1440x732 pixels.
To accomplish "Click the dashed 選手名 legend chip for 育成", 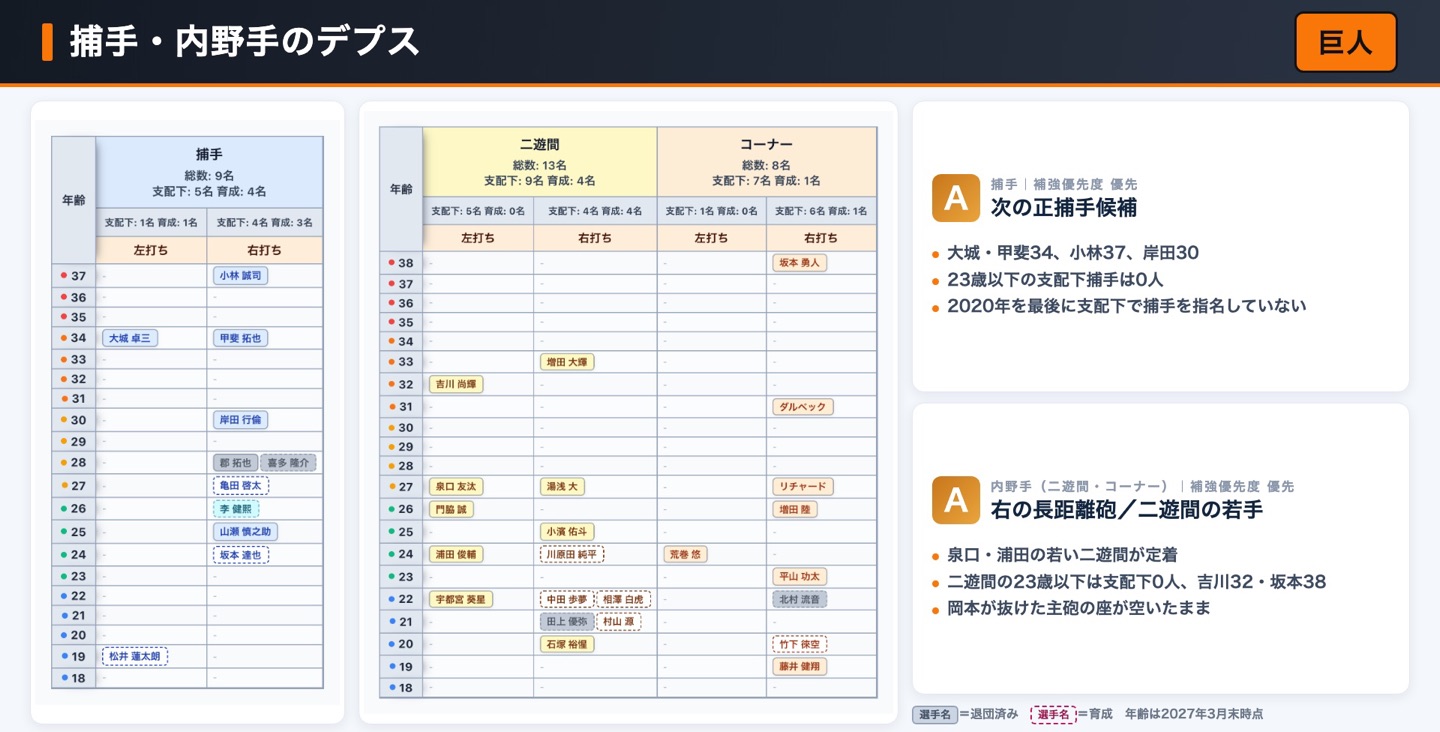I will point(1053,714).
